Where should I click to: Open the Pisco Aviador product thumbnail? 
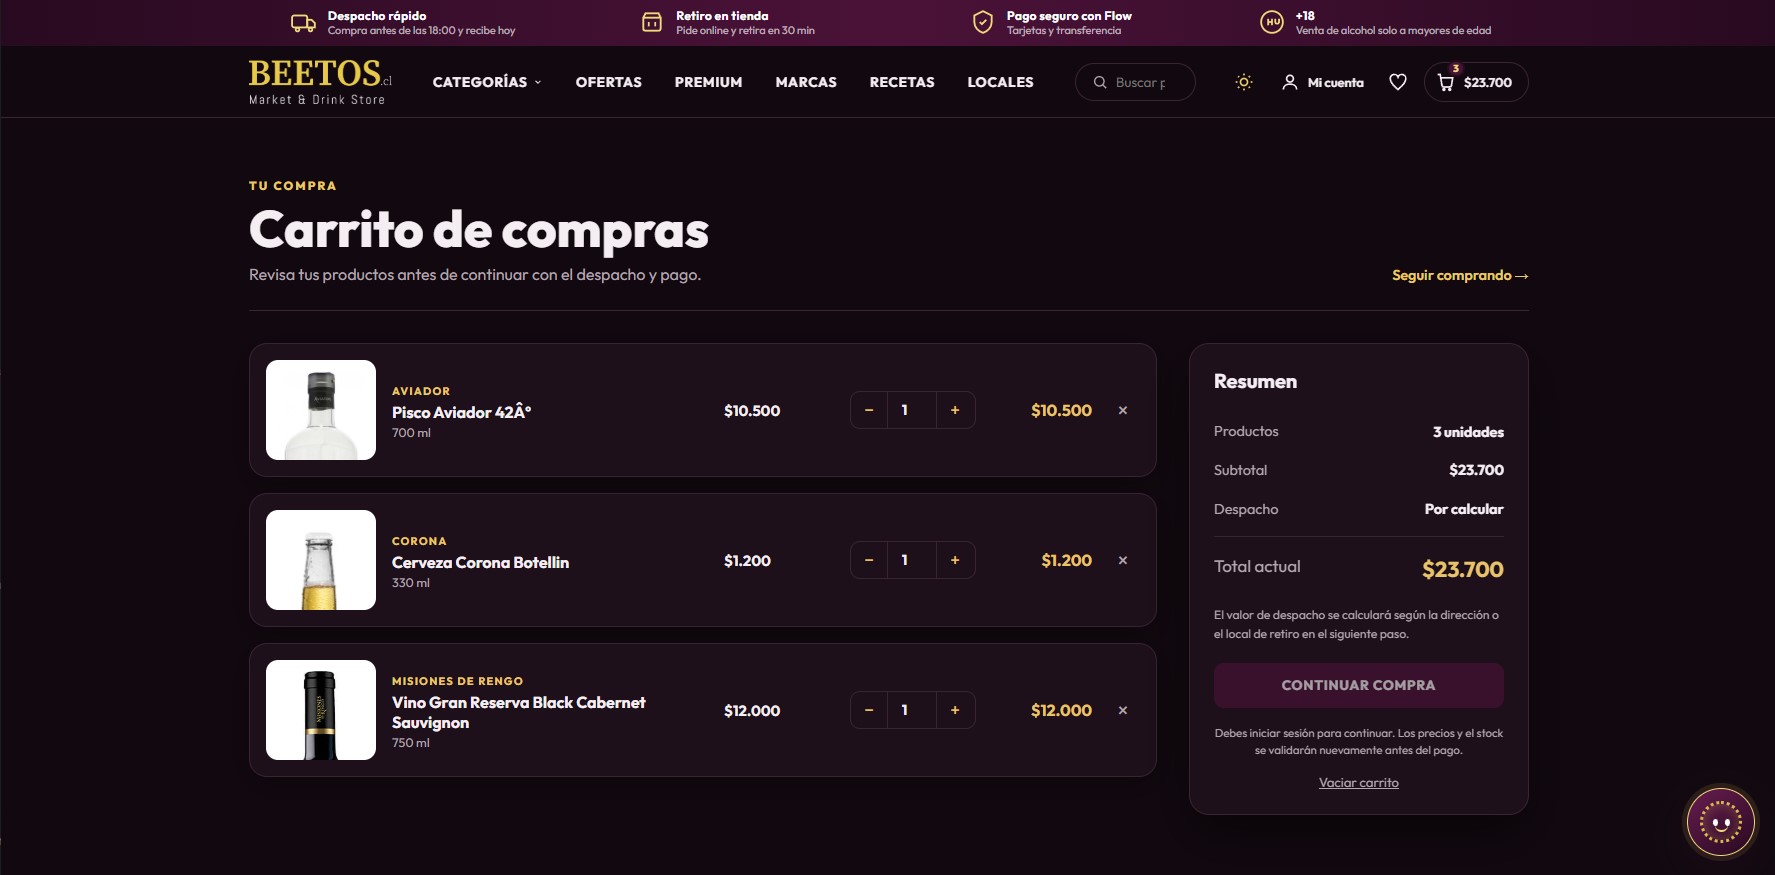click(x=321, y=410)
